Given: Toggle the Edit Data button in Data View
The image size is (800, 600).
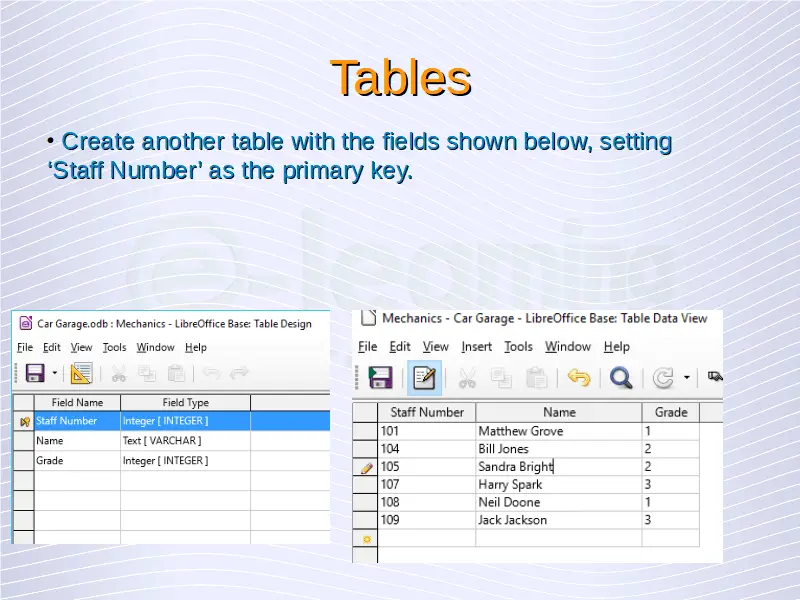Looking at the screenshot, I should click(x=424, y=378).
